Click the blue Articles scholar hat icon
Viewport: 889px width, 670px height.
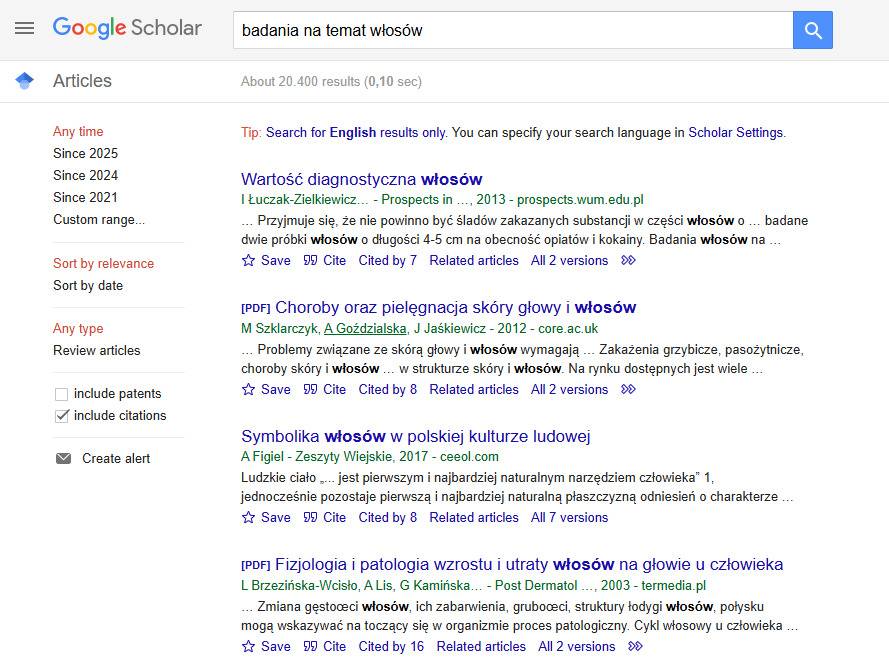coord(25,81)
